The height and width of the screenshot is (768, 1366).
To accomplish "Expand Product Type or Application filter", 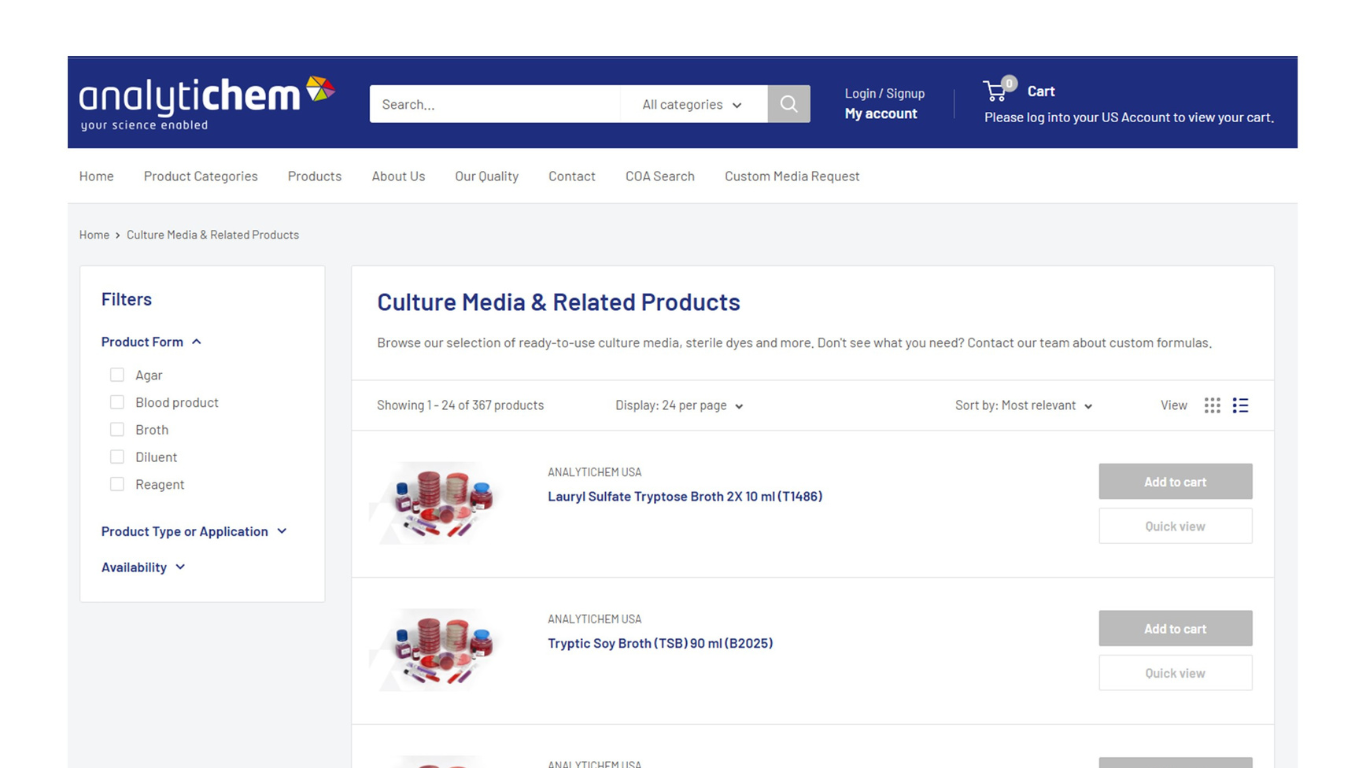I will tap(194, 531).
